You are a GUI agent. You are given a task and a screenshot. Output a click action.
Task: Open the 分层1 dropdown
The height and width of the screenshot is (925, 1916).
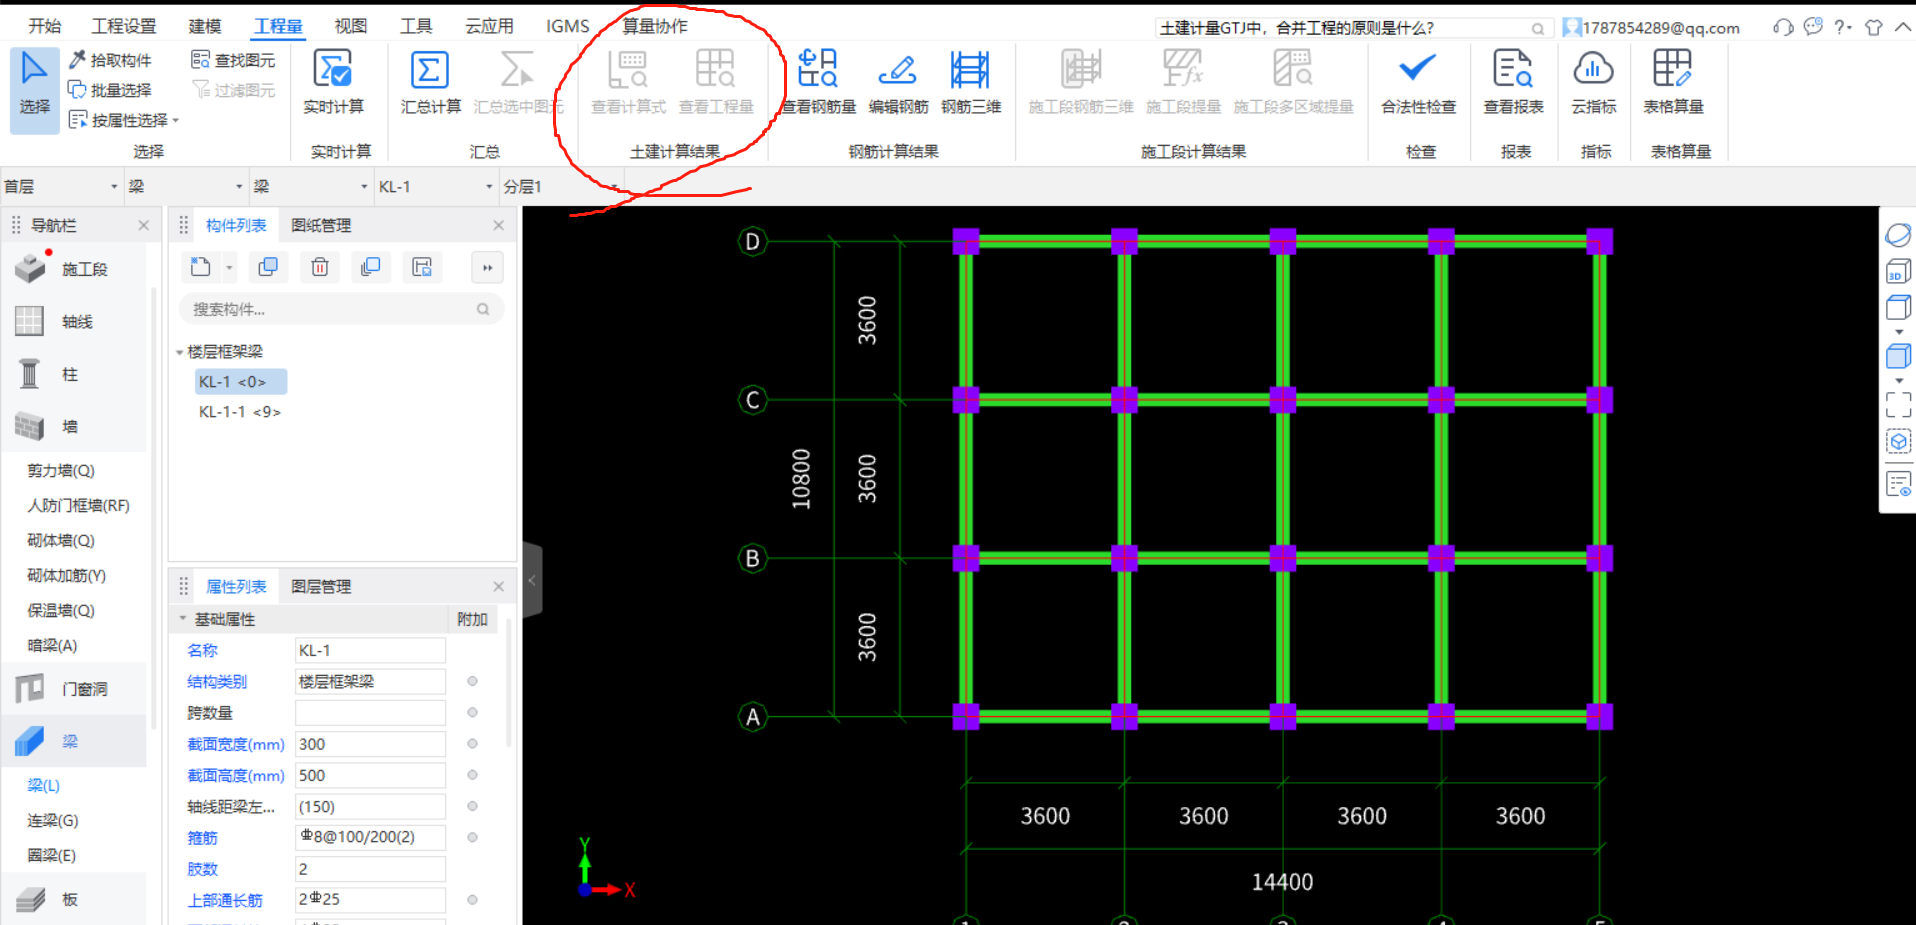point(560,187)
